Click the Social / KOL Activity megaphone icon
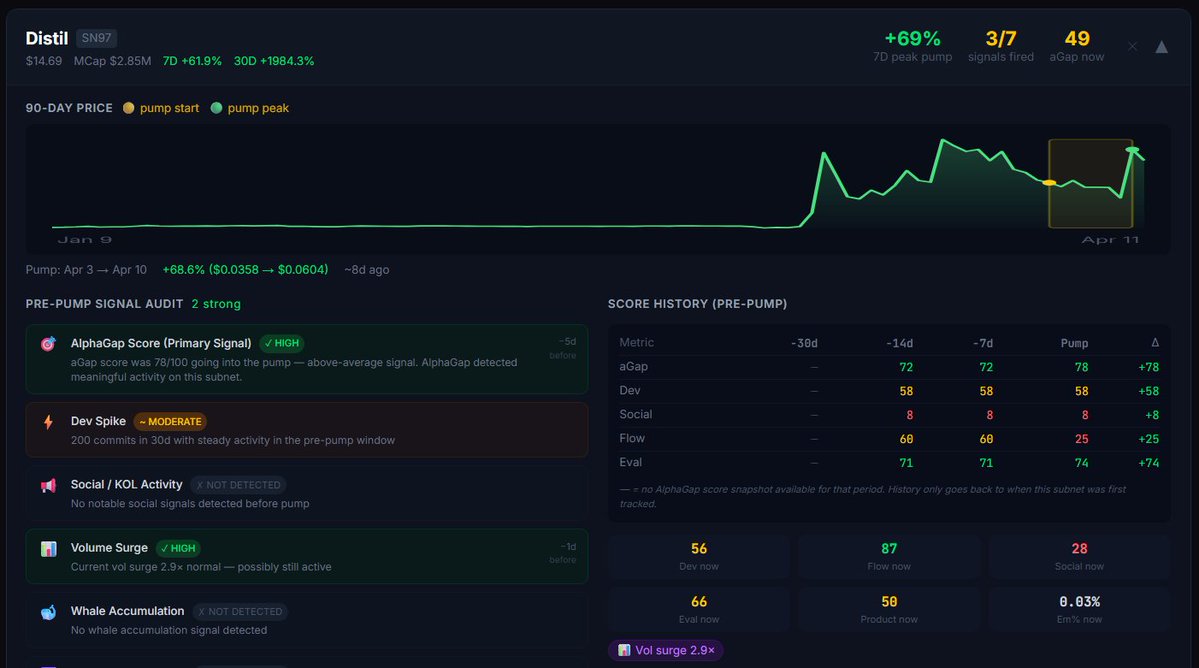Viewport: 1199px width, 668px height. [x=48, y=486]
